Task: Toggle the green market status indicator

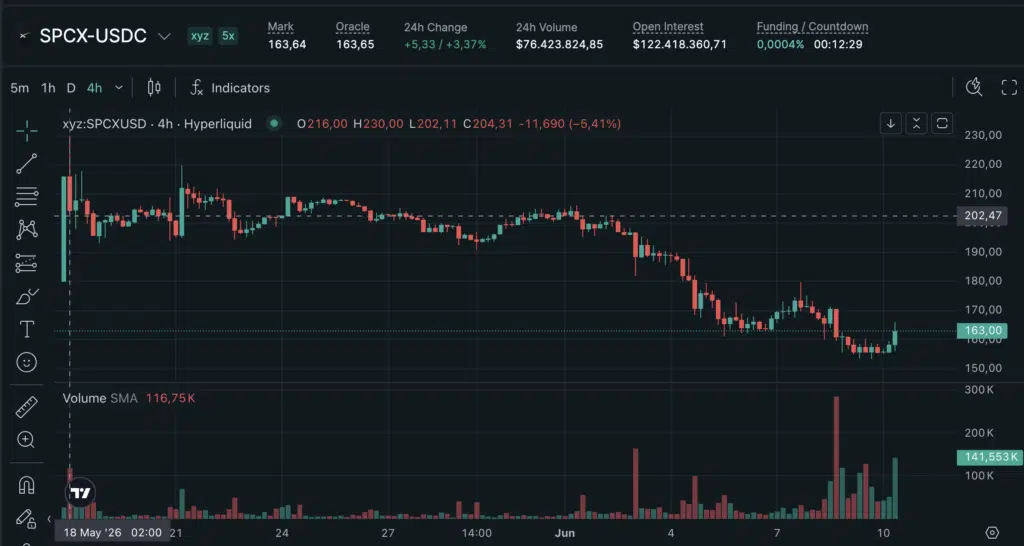Action: [x=274, y=123]
